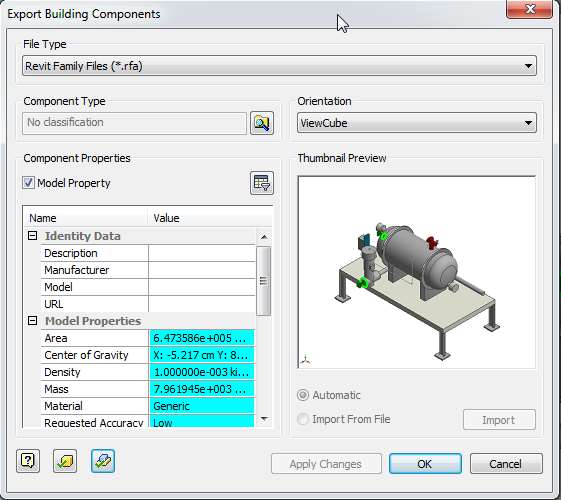This screenshot has height=500, width=561.
Task: Click the Material row name
Action: point(63,406)
